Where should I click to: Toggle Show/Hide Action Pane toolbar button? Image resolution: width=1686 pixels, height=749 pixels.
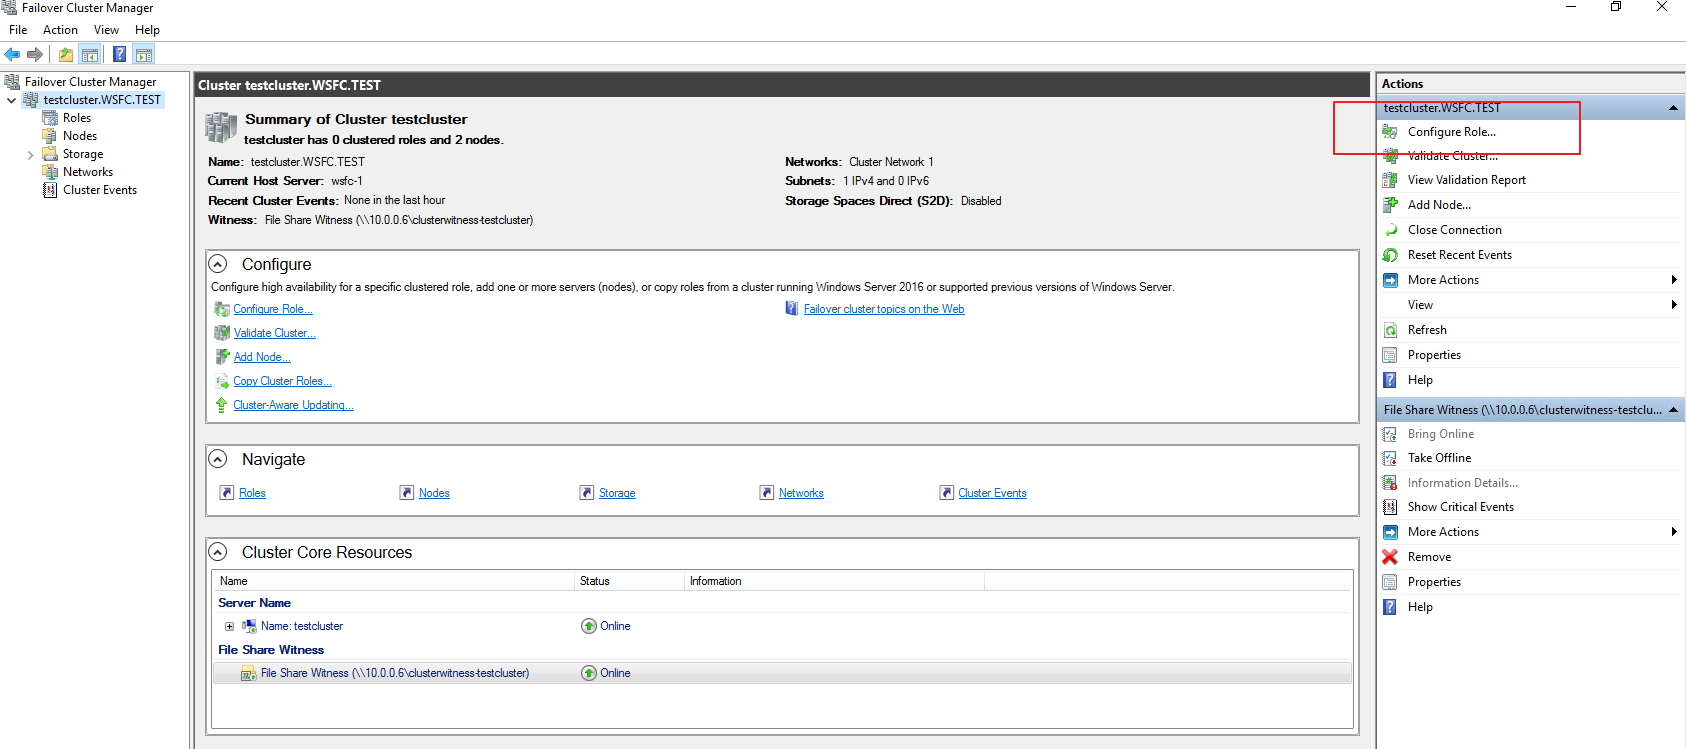pos(144,55)
